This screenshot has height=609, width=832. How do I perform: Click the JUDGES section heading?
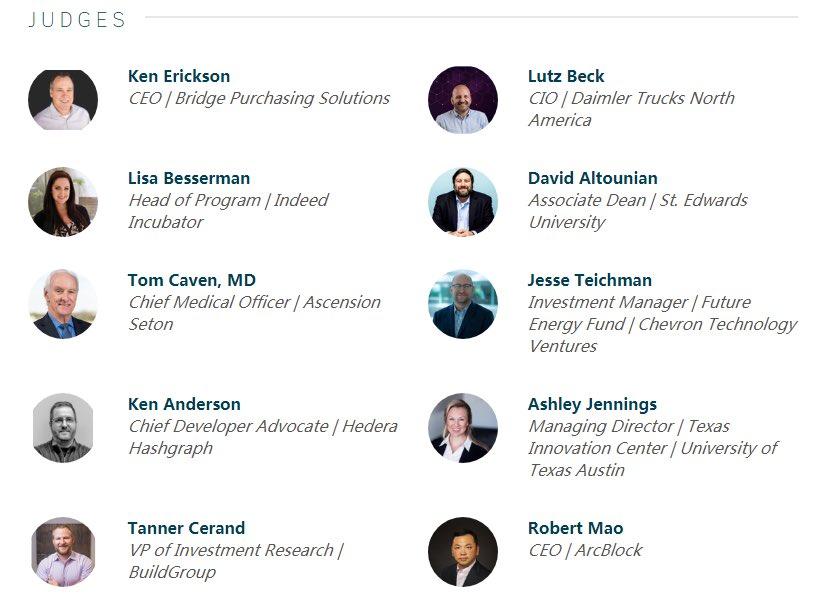click(x=77, y=20)
